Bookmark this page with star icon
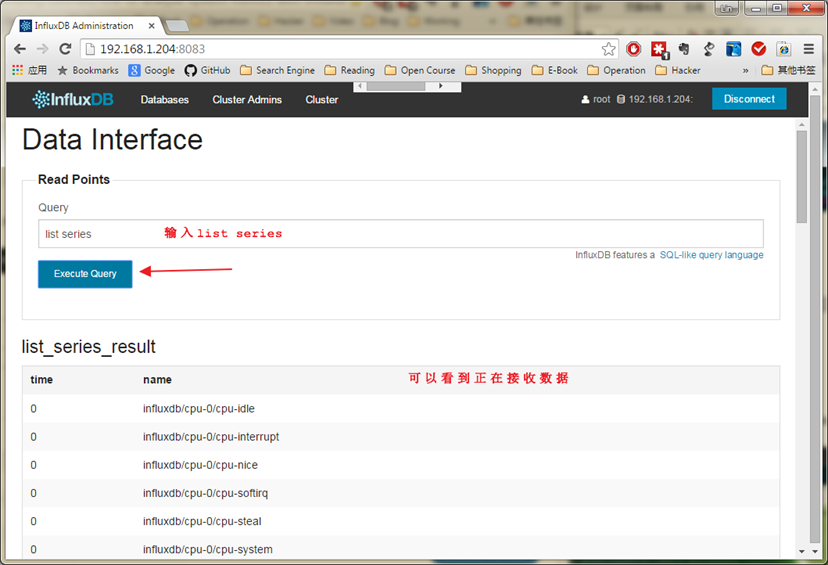The height and width of the screenshot is (565, 828). (x=608, y=48)
